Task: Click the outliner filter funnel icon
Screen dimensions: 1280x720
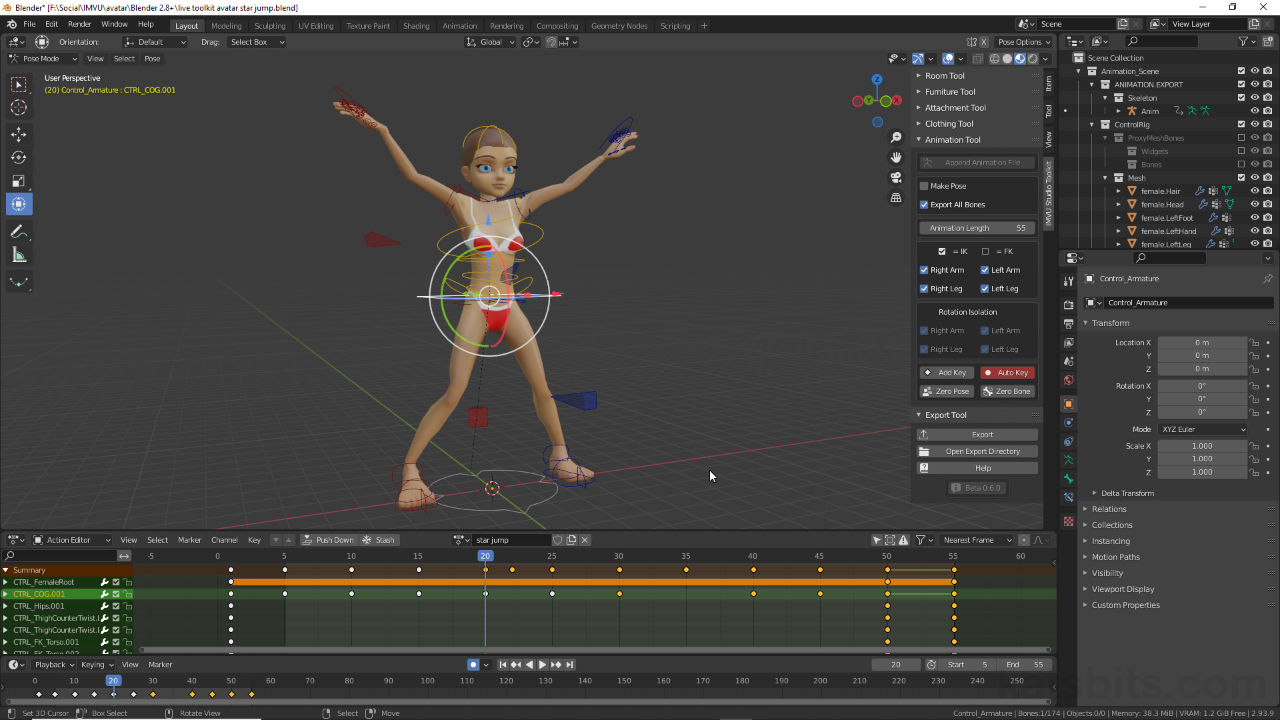Action: (1243, 41)
